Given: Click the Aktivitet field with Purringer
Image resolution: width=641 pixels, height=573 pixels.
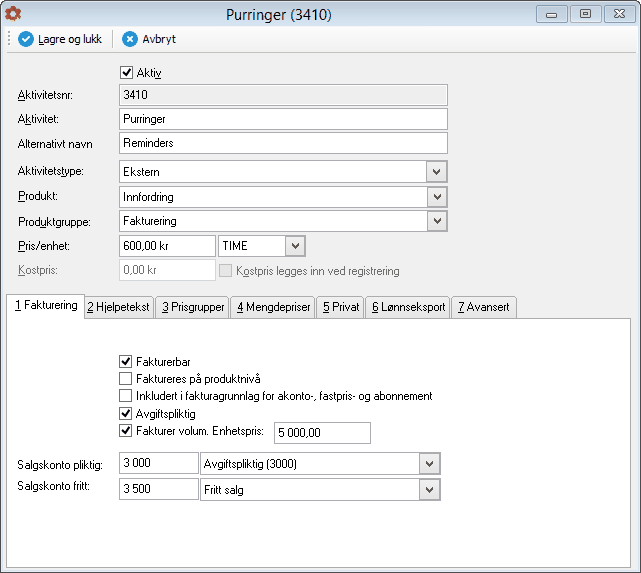Looking at the screenshot, I should [283, 119].
